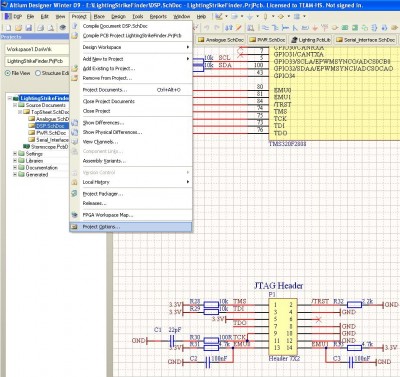Click the Compile Document DSP.SchDoc menu icon

pyautogui.click(x=75, y=26)
